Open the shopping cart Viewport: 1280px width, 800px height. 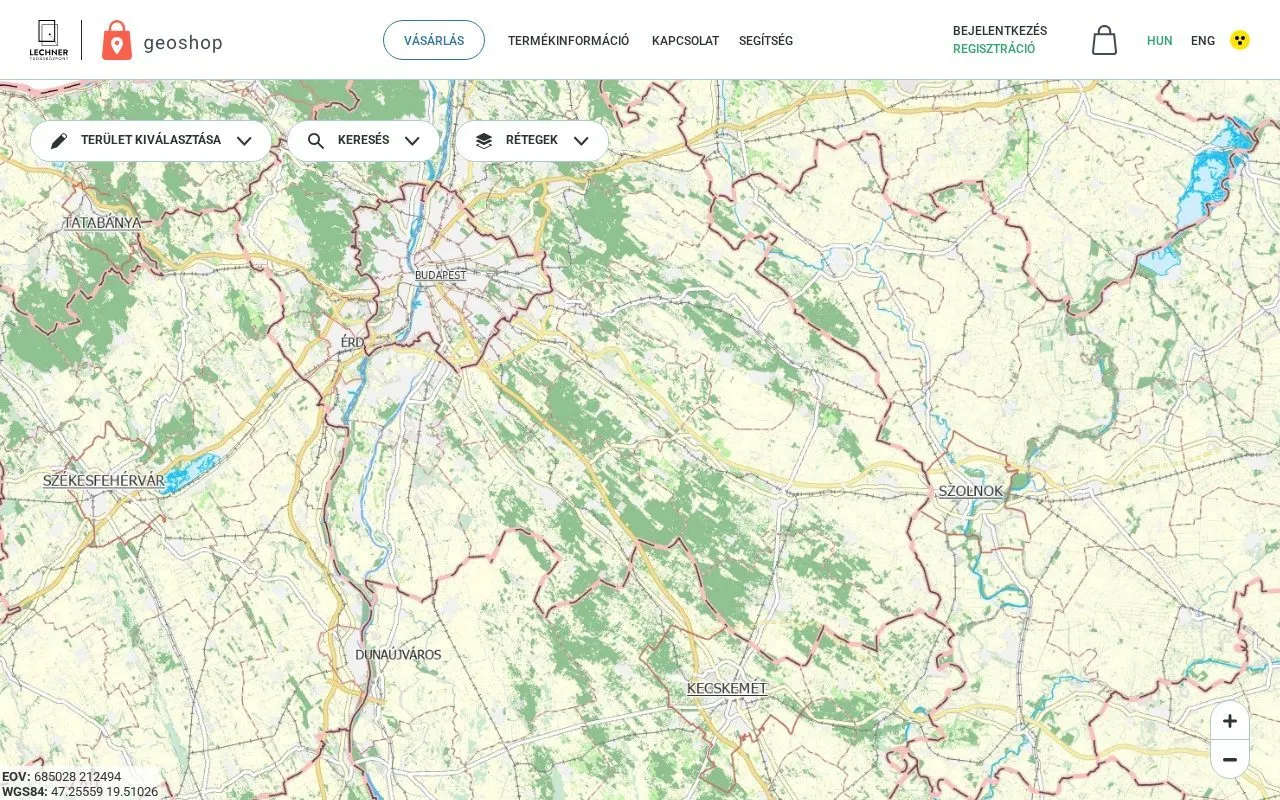click(x=1104, y=40)
